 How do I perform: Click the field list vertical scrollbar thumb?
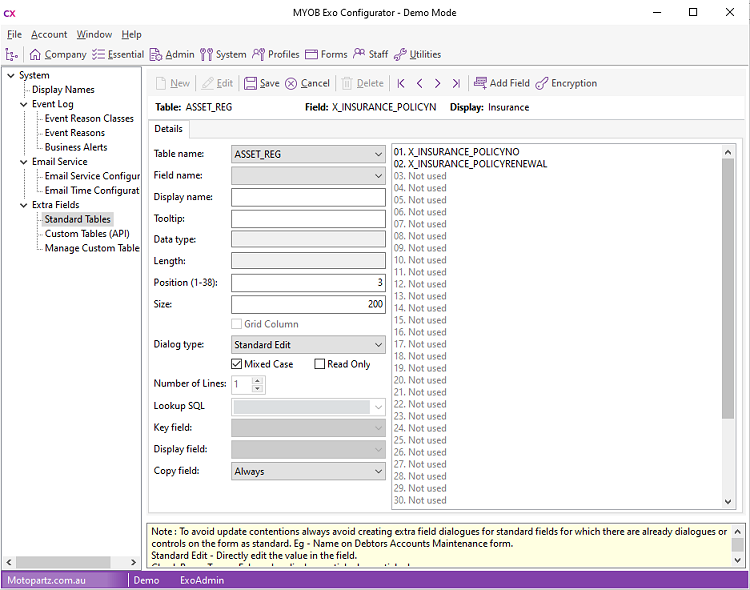click(728, 289)
